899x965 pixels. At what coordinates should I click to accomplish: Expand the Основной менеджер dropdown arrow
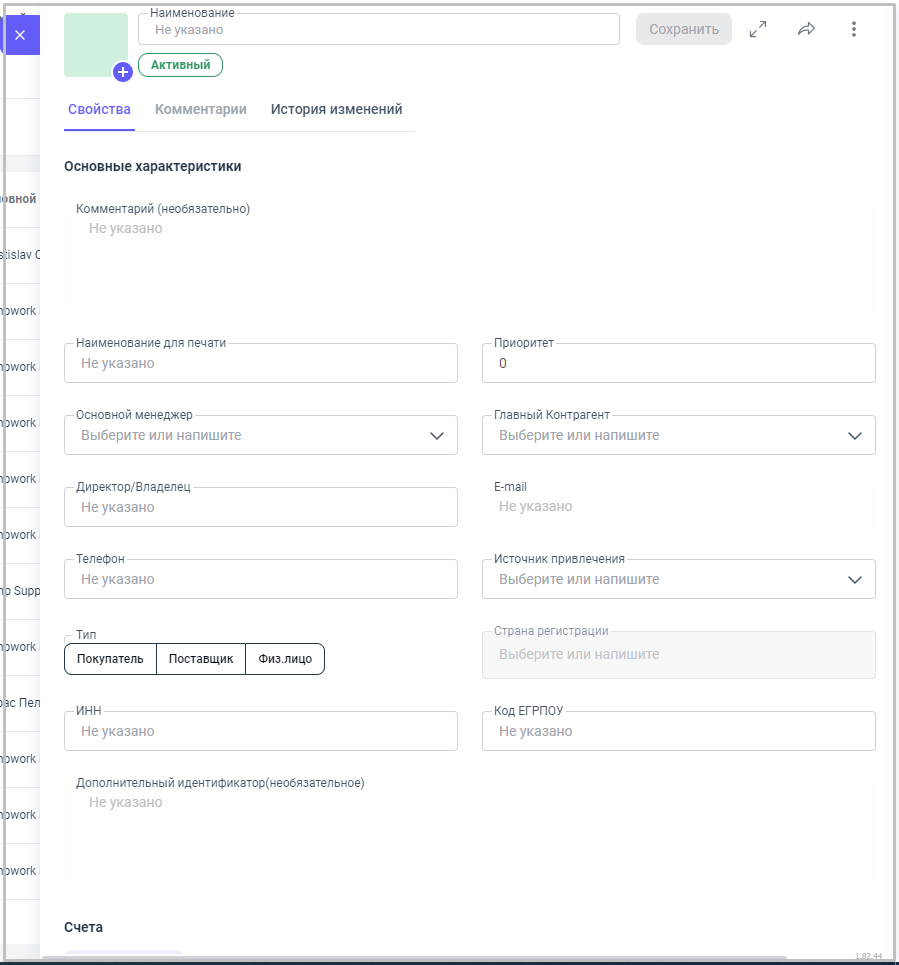[437, 436]
